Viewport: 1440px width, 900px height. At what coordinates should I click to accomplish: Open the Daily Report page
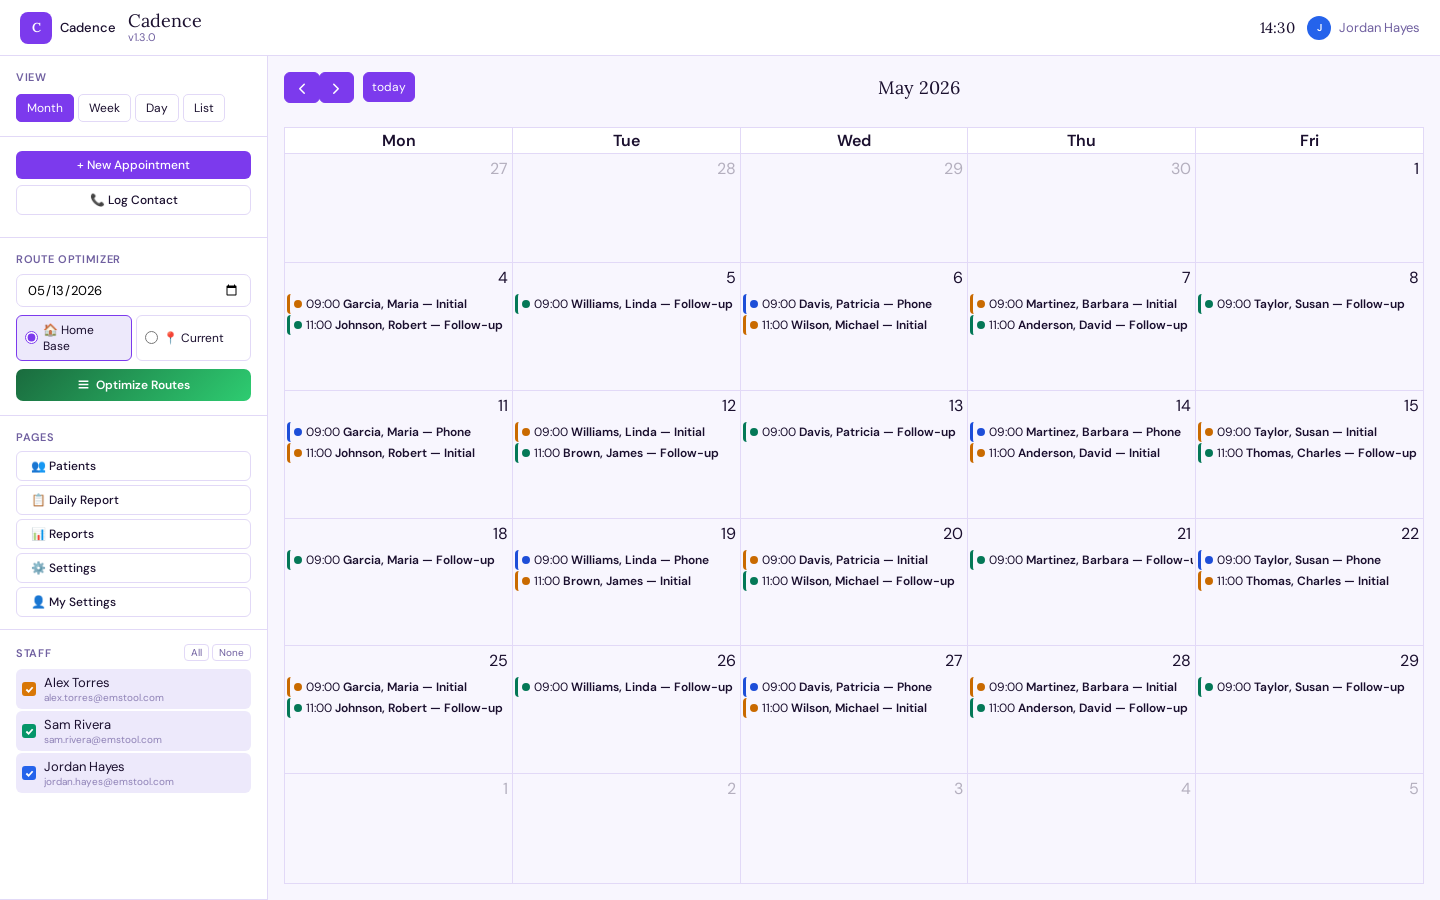[133, 500]
